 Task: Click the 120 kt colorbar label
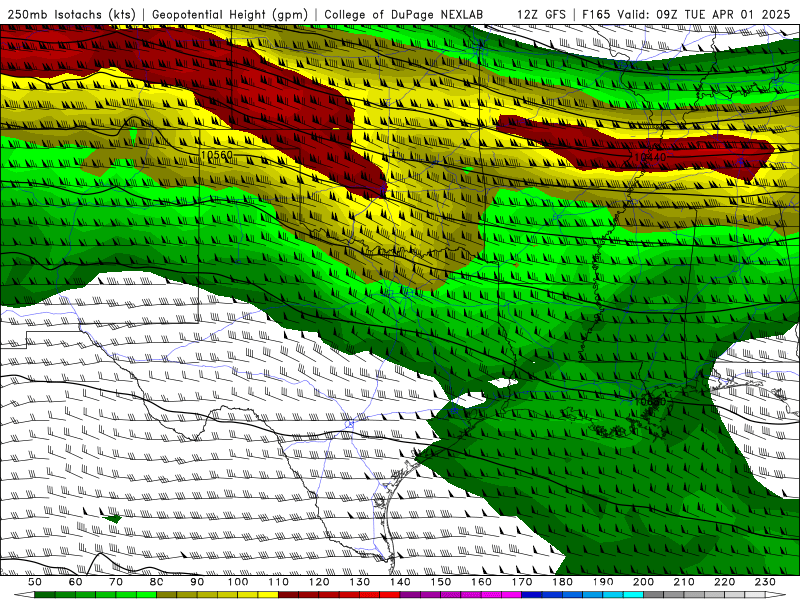[x=319, y=582]
